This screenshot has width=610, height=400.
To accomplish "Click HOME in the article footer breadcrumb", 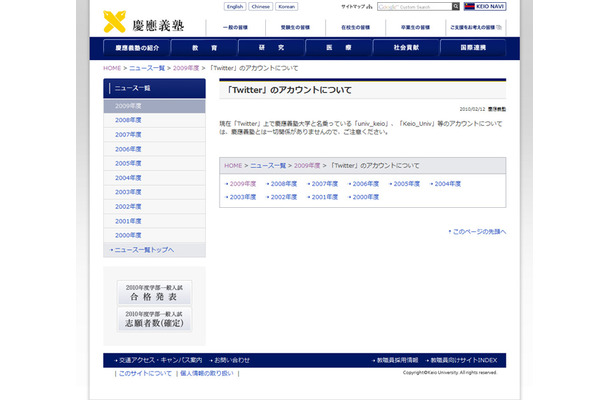I will click(x=233, y=166).
